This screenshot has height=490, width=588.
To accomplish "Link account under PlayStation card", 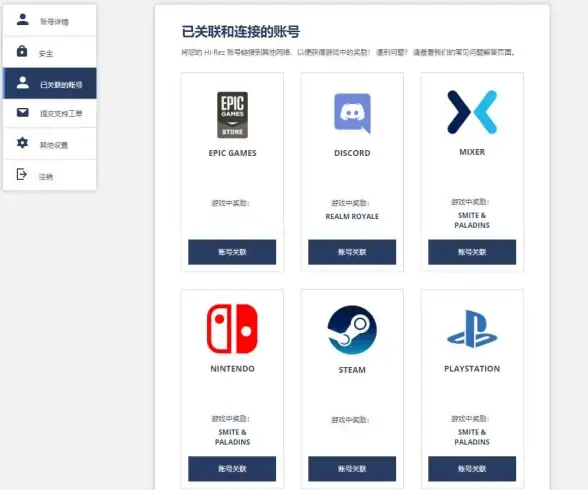I will (x=472, y=469).
